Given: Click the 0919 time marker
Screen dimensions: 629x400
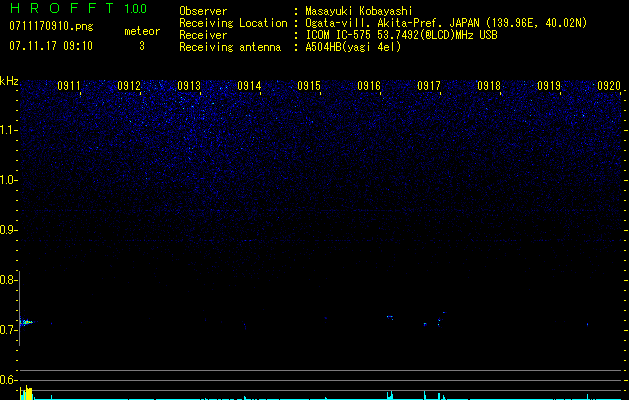Looking at the screenshot, I should [x=549, y=86].
